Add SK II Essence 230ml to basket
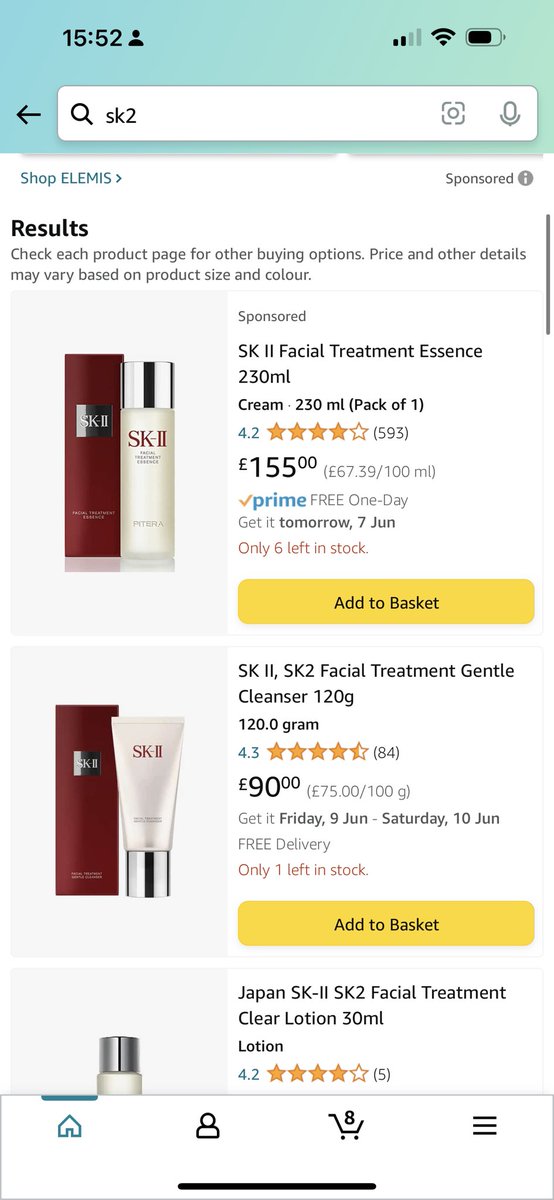The height and width of the screenshot is (1200, 554). pos(386,602)
